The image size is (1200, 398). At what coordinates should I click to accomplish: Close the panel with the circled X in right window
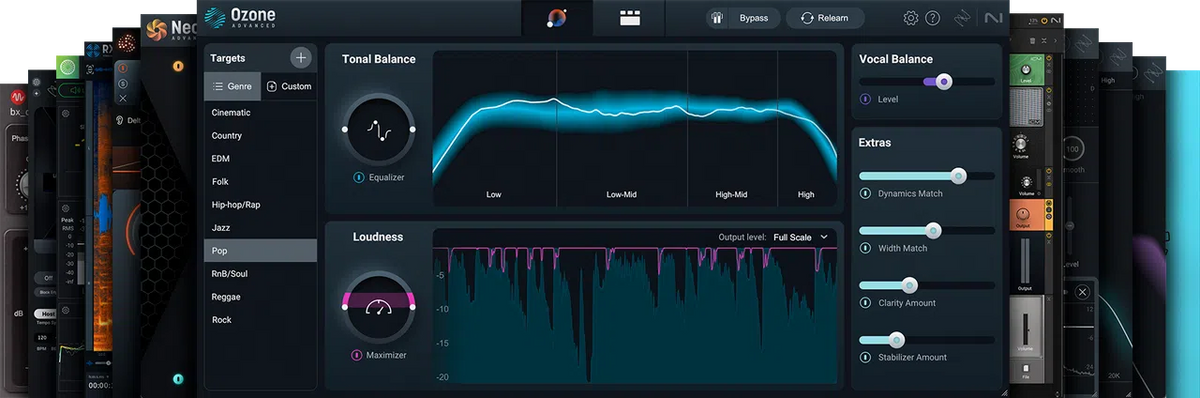(x=1082, y=292)
